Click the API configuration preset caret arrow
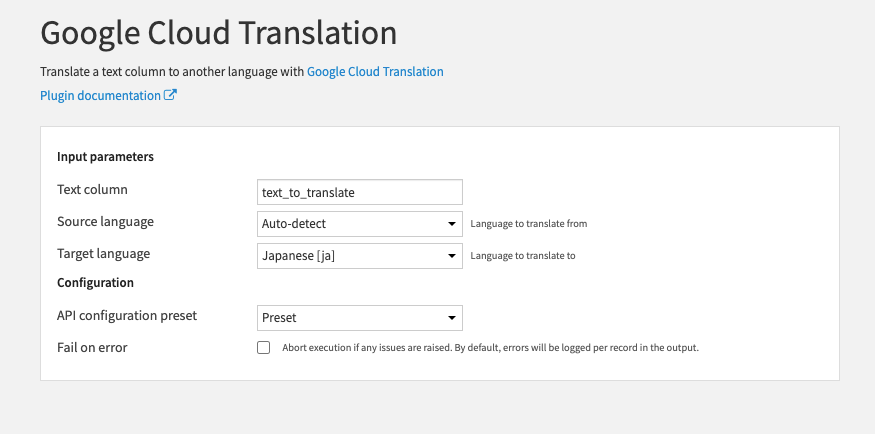 pos(451,318)
